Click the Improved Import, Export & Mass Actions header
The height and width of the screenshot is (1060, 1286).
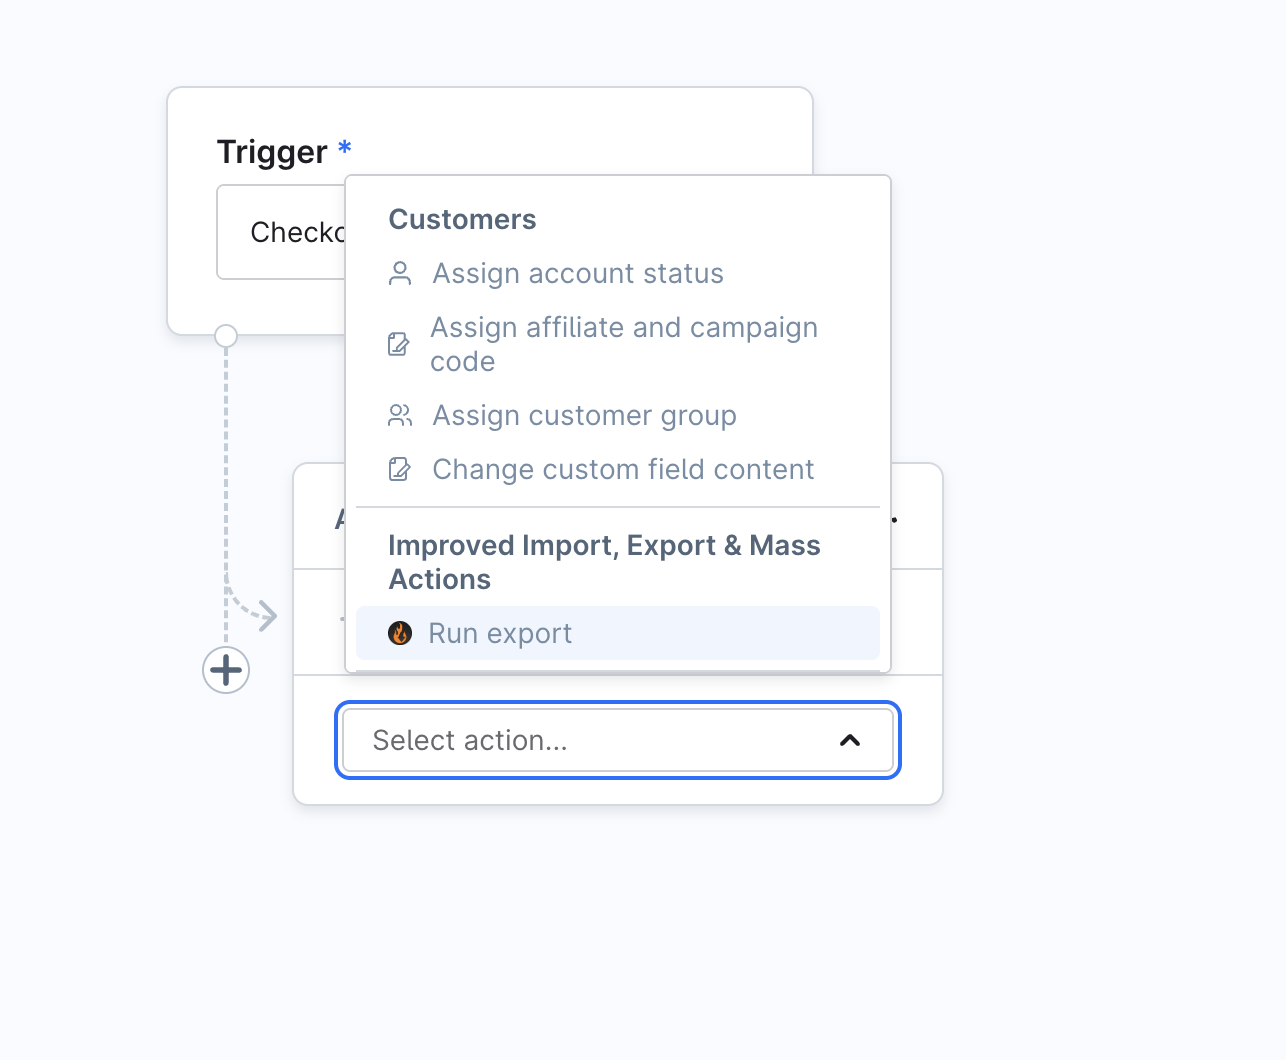[x=604, y=561]
